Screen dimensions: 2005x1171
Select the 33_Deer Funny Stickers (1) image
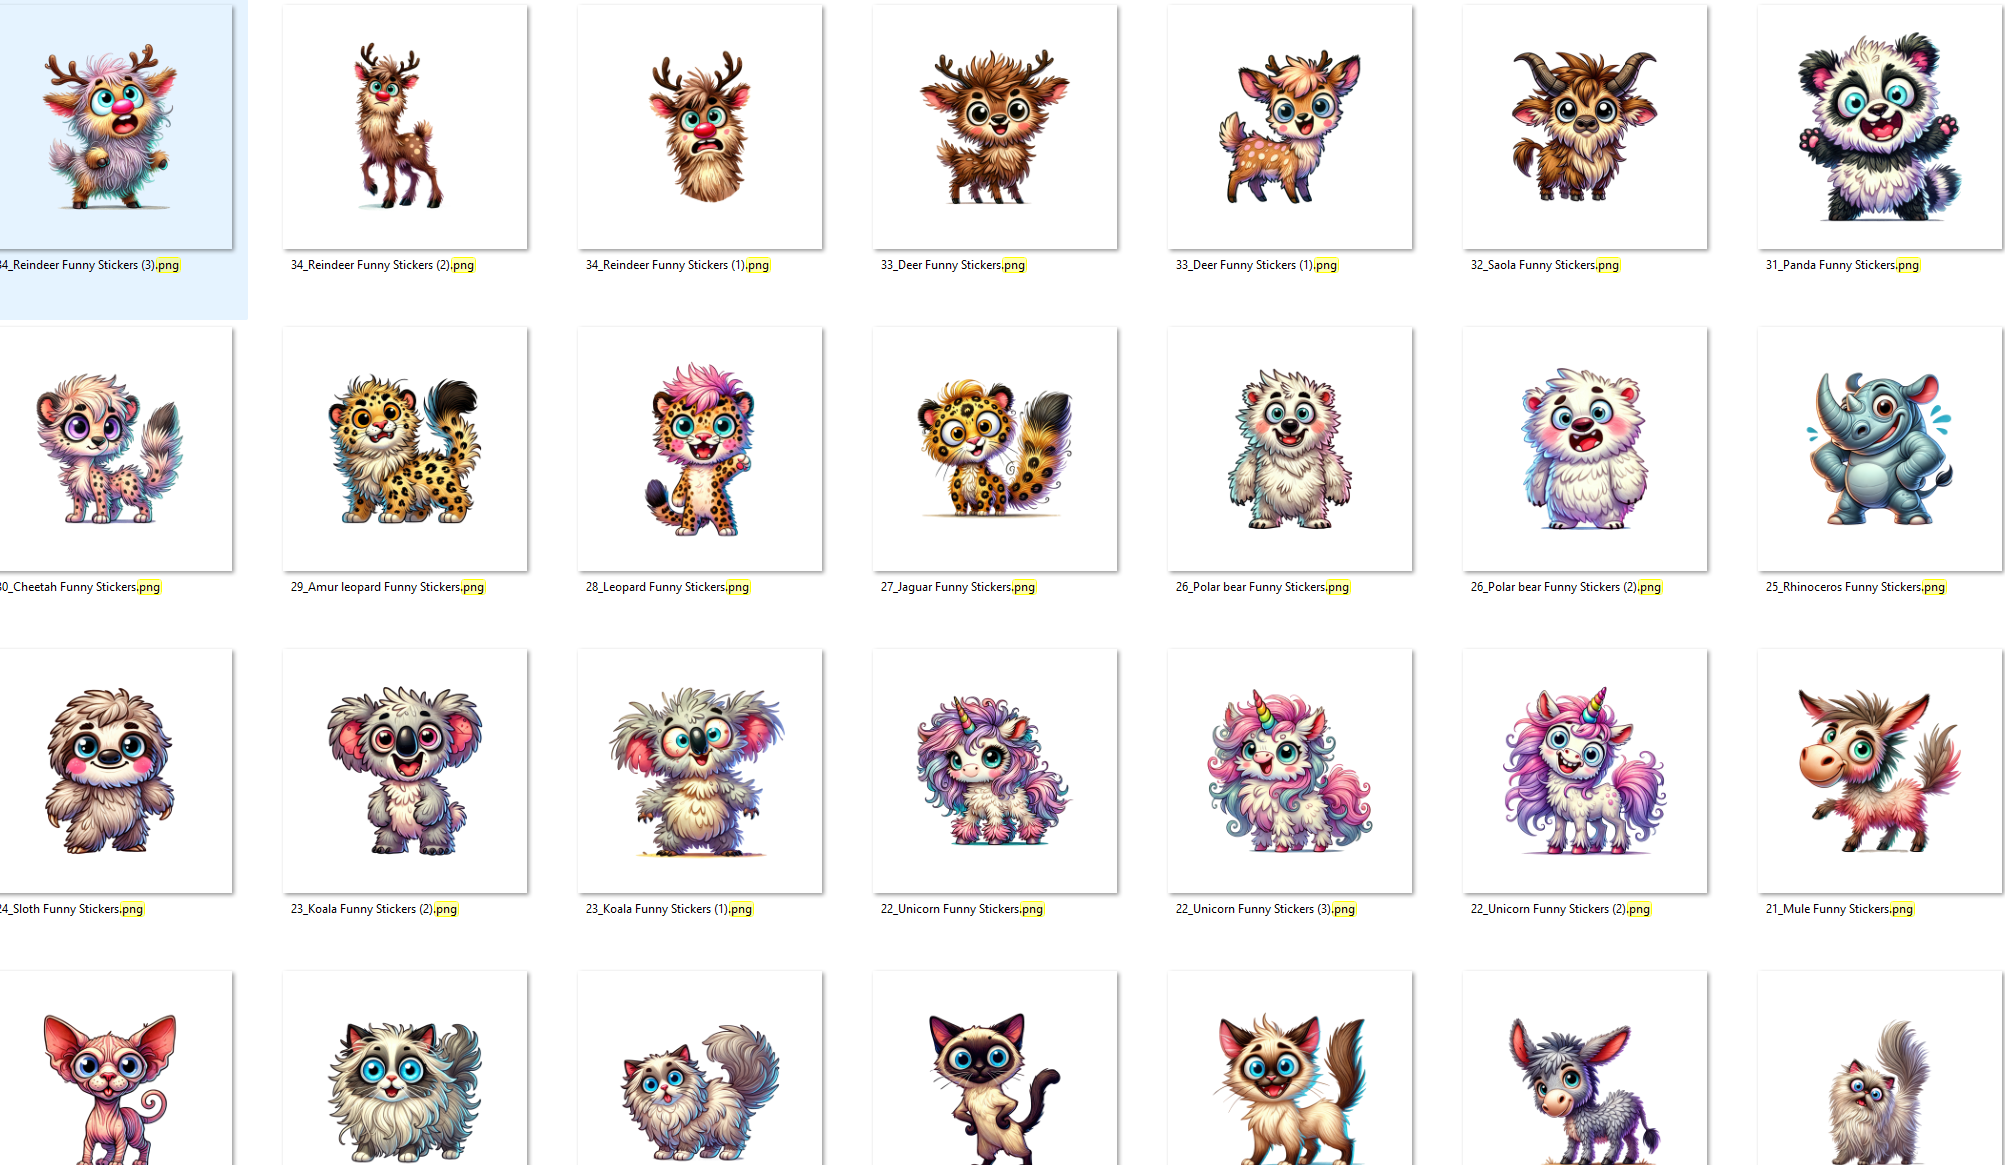1290,127
